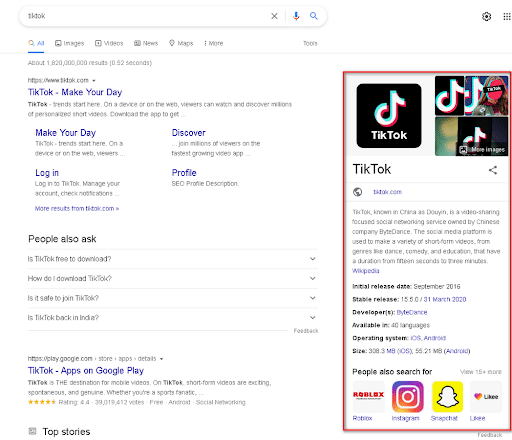Screen dimensions: 512x440
Task: Open the Discover sitelink
Action: [x=188, y=133]
